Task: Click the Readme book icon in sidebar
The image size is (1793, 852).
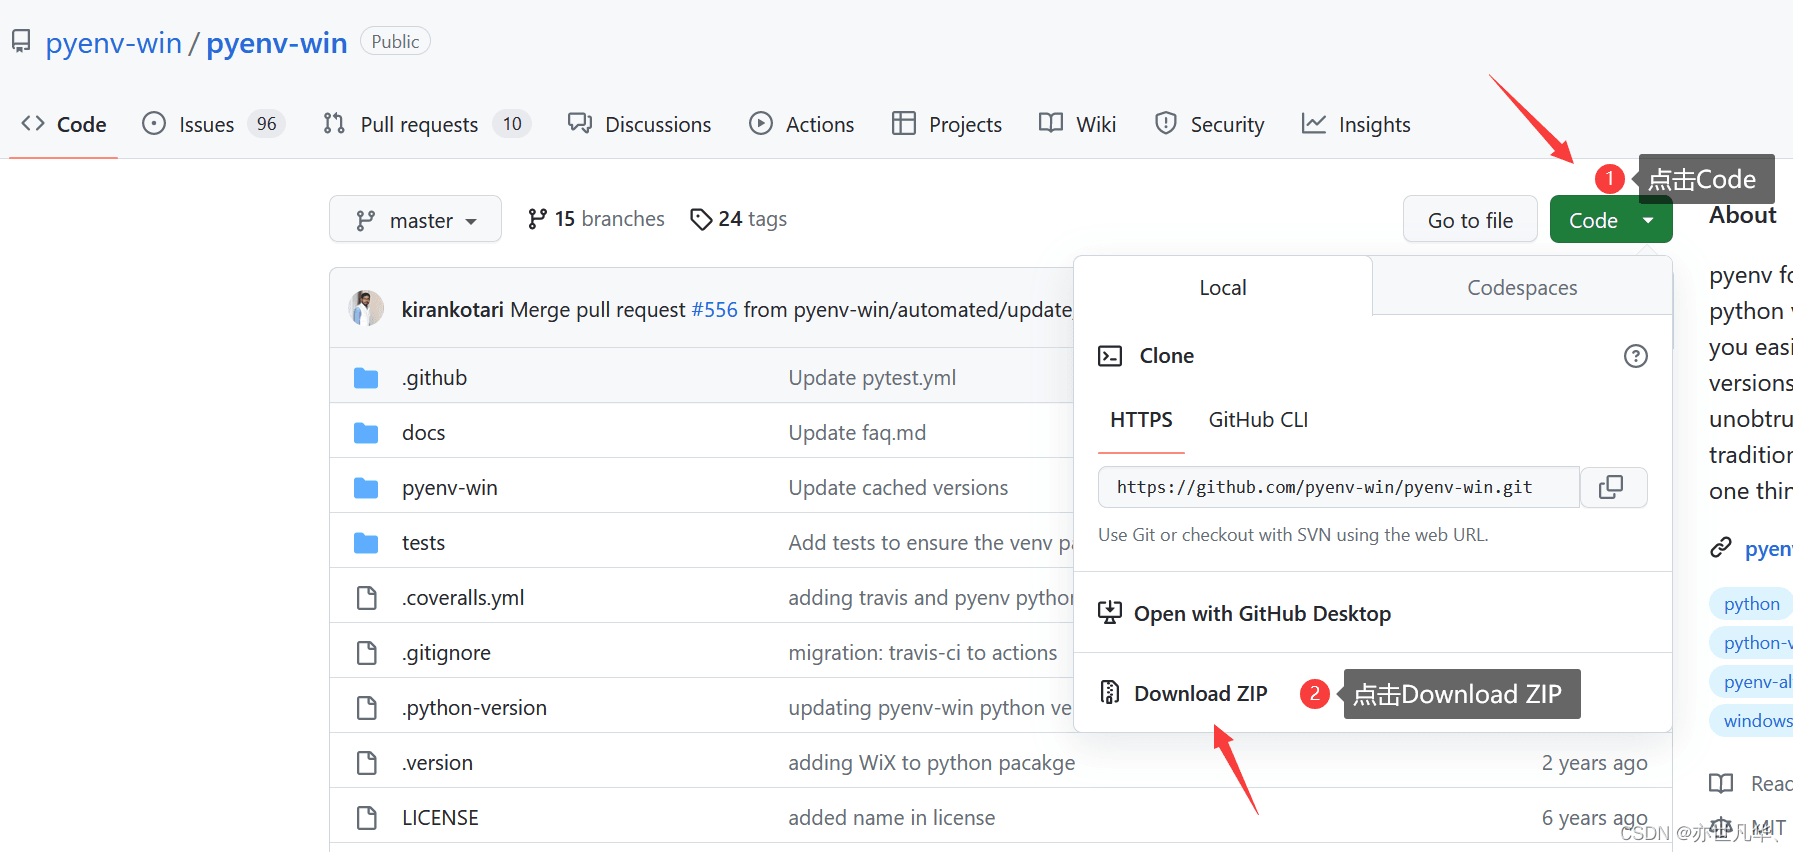Action: 1721,783
